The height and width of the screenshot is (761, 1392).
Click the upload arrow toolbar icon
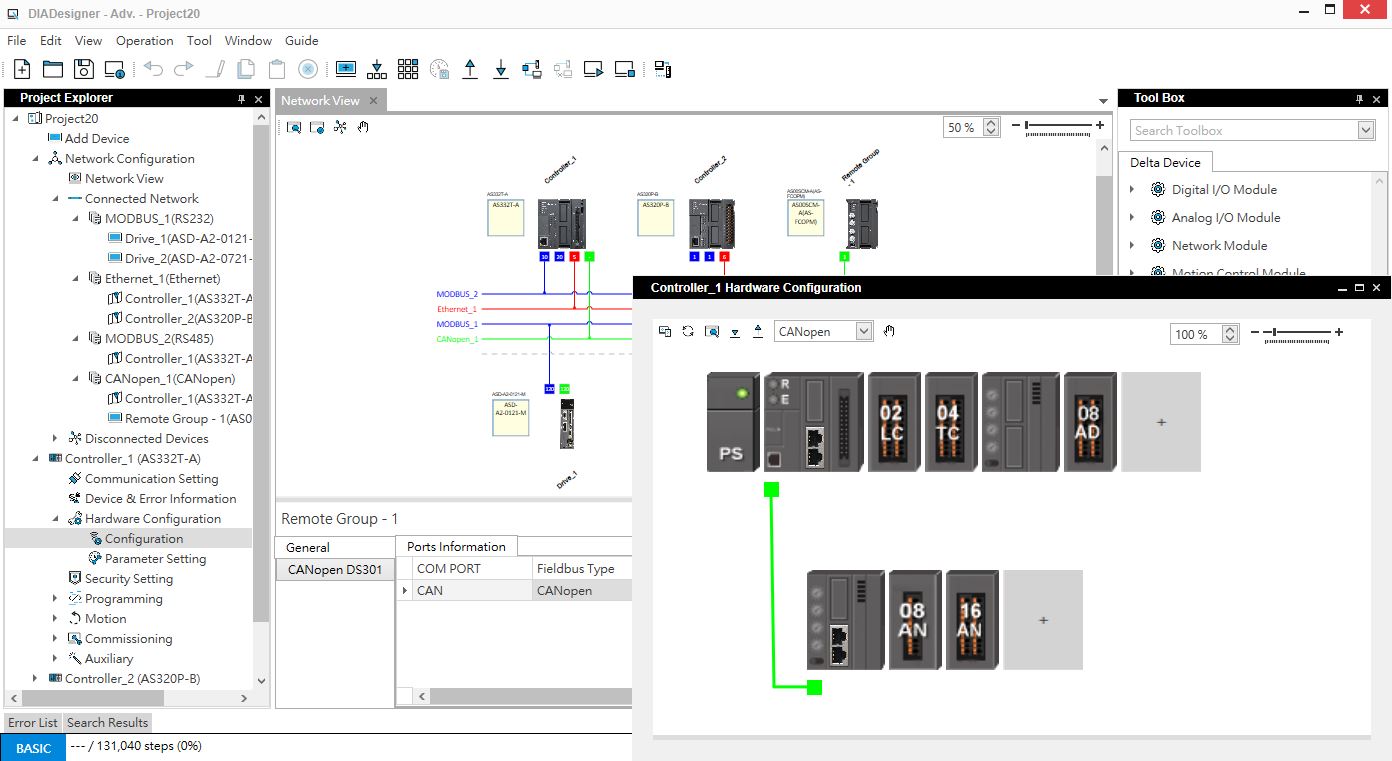coord(470,69)
